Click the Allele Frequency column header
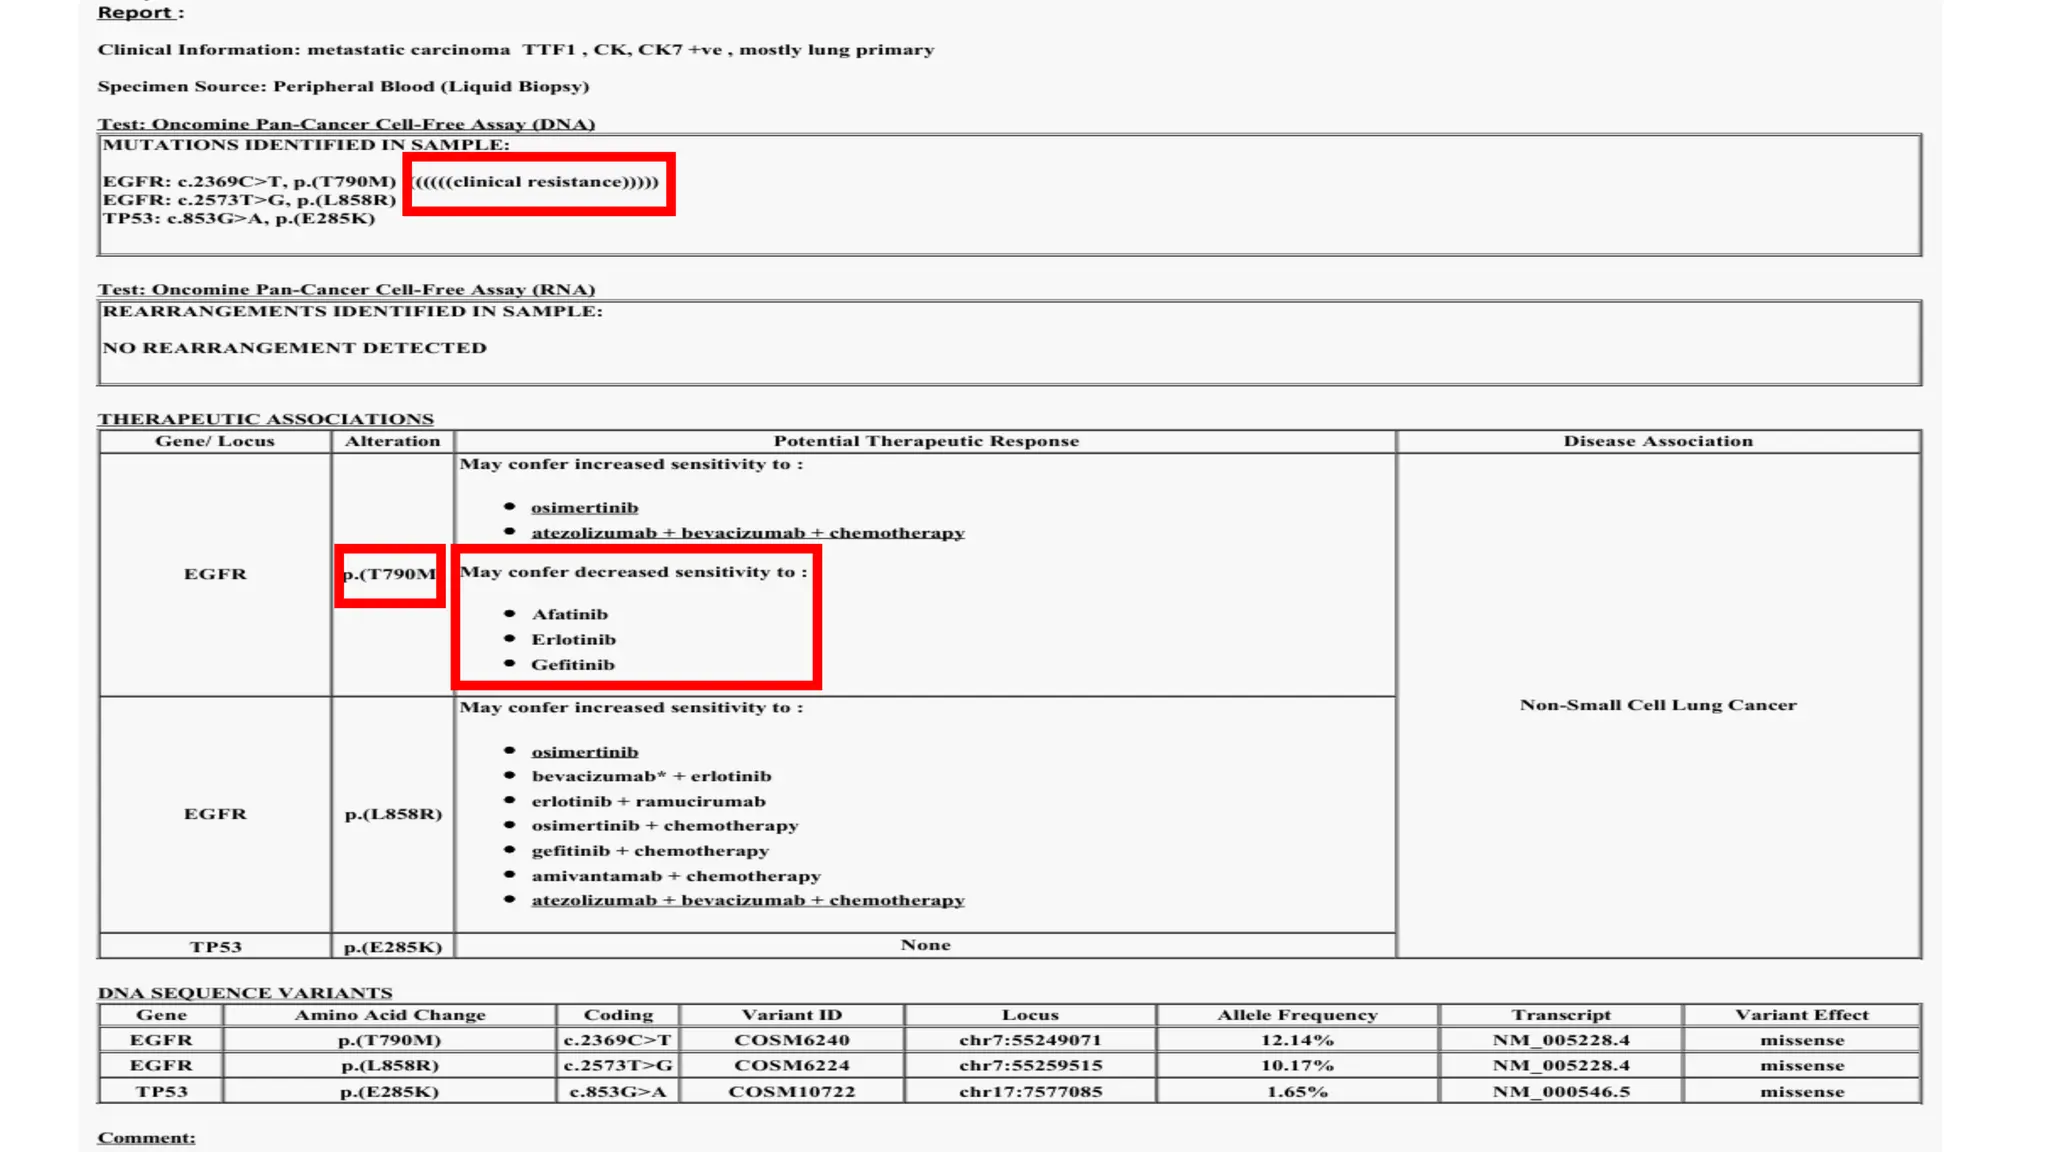2048x1152 pixels. coord(1296,1015)
